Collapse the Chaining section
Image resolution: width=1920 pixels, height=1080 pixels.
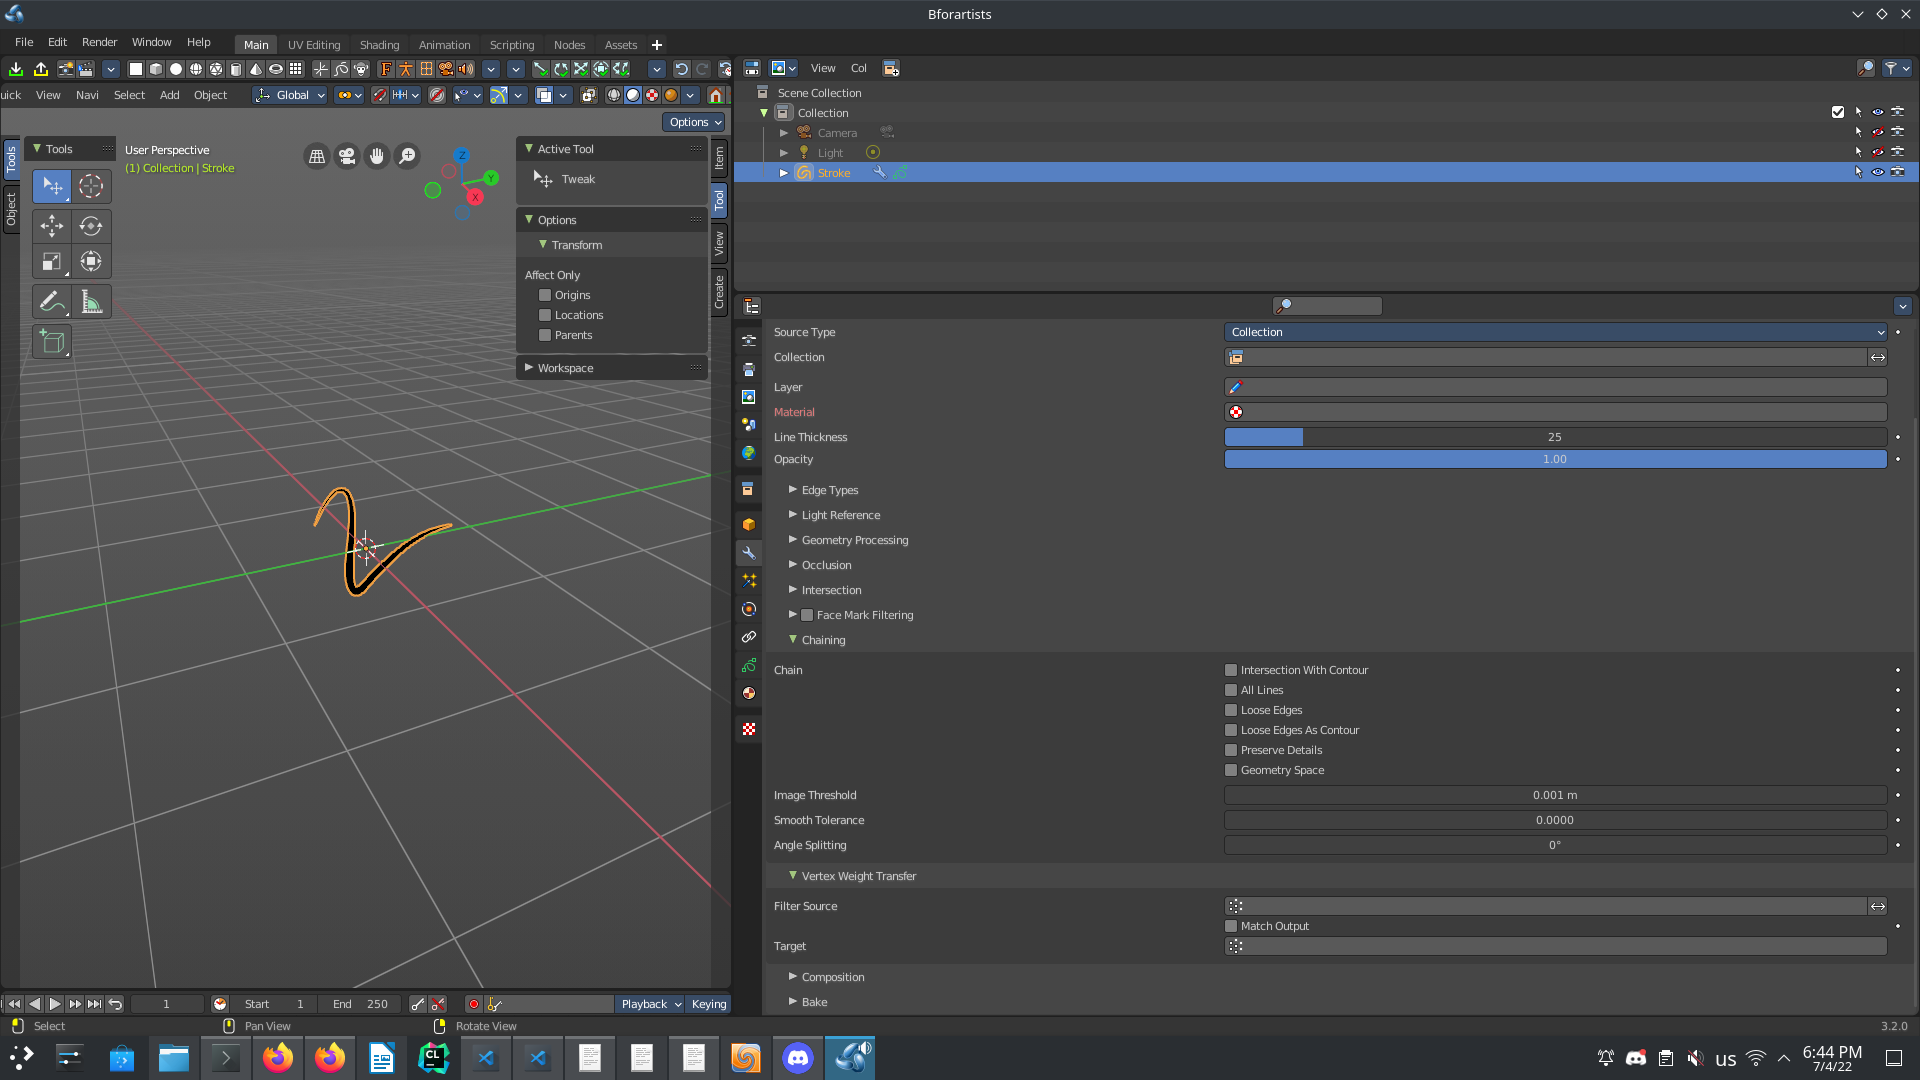[822, 640]
